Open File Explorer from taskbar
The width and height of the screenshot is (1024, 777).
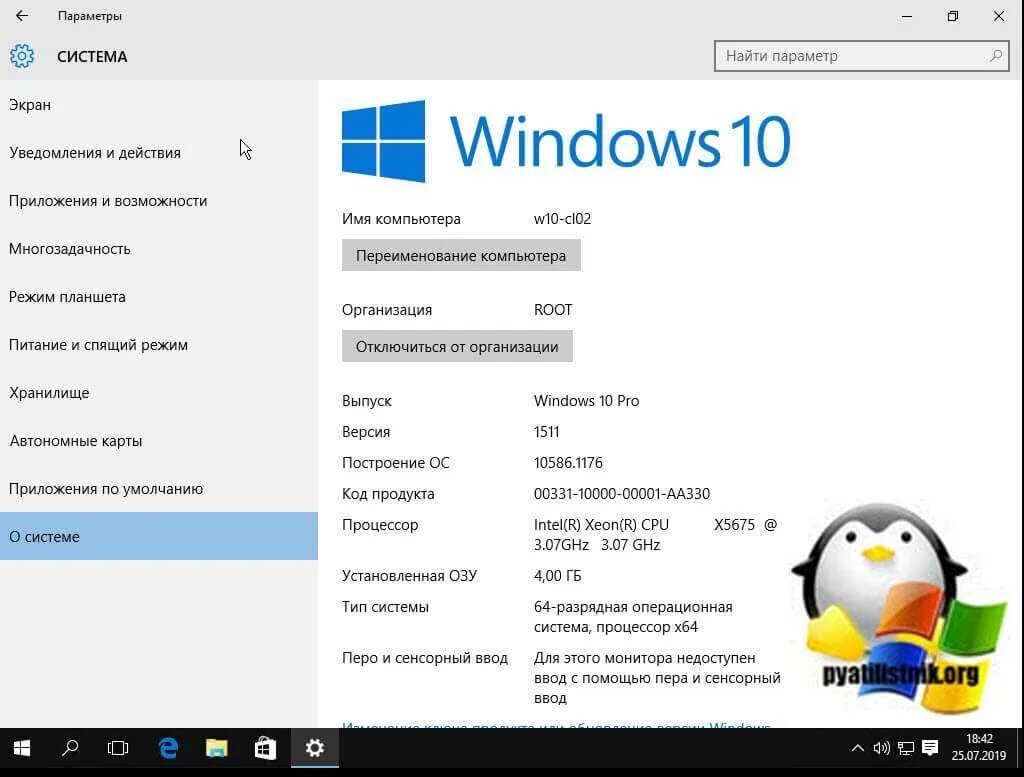point(216,748)
